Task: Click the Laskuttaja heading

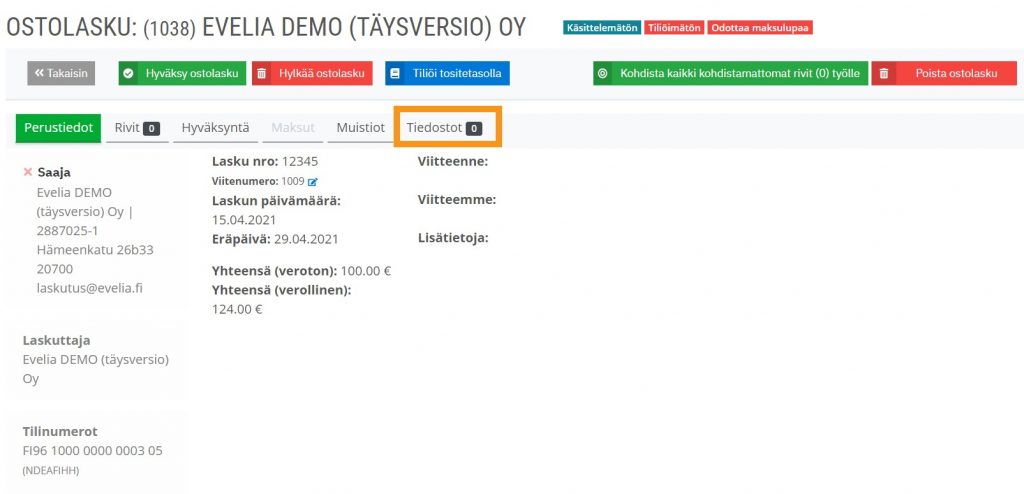Action: click(57, 340)
